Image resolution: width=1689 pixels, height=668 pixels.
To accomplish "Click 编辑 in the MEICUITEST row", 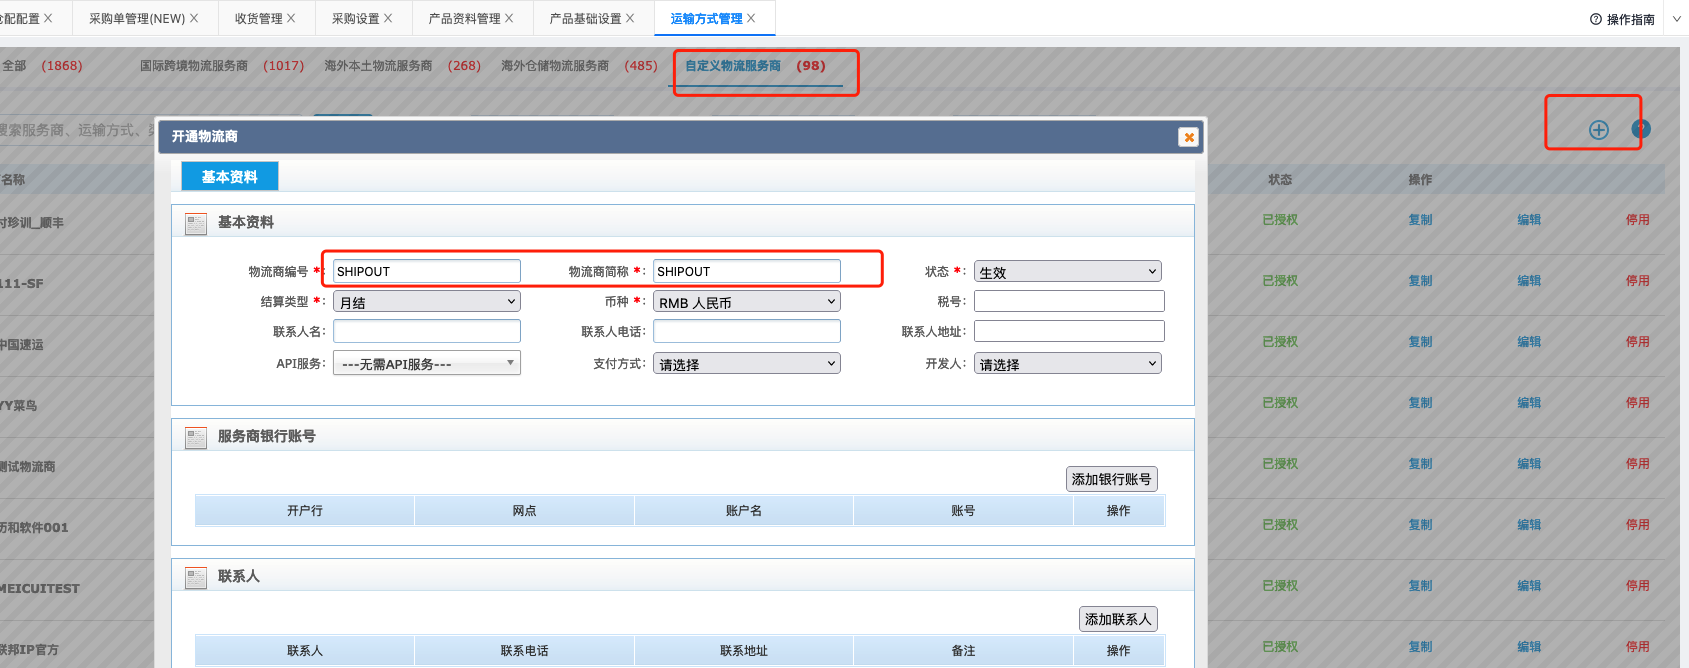I will tap(1529, 586).
